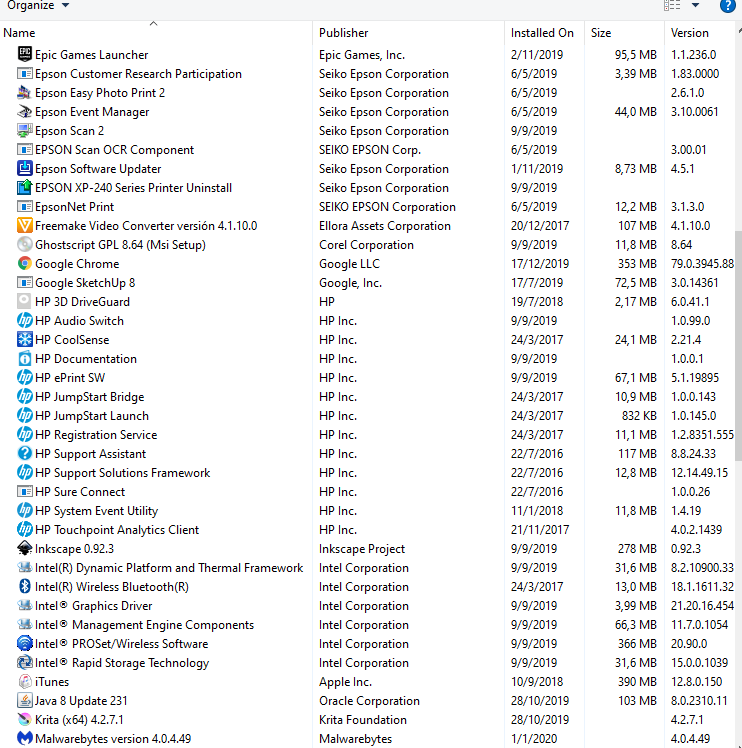The height and width of the screenshot is (748, 742).
Task: Click the change view icon
Action: point(672,5)
